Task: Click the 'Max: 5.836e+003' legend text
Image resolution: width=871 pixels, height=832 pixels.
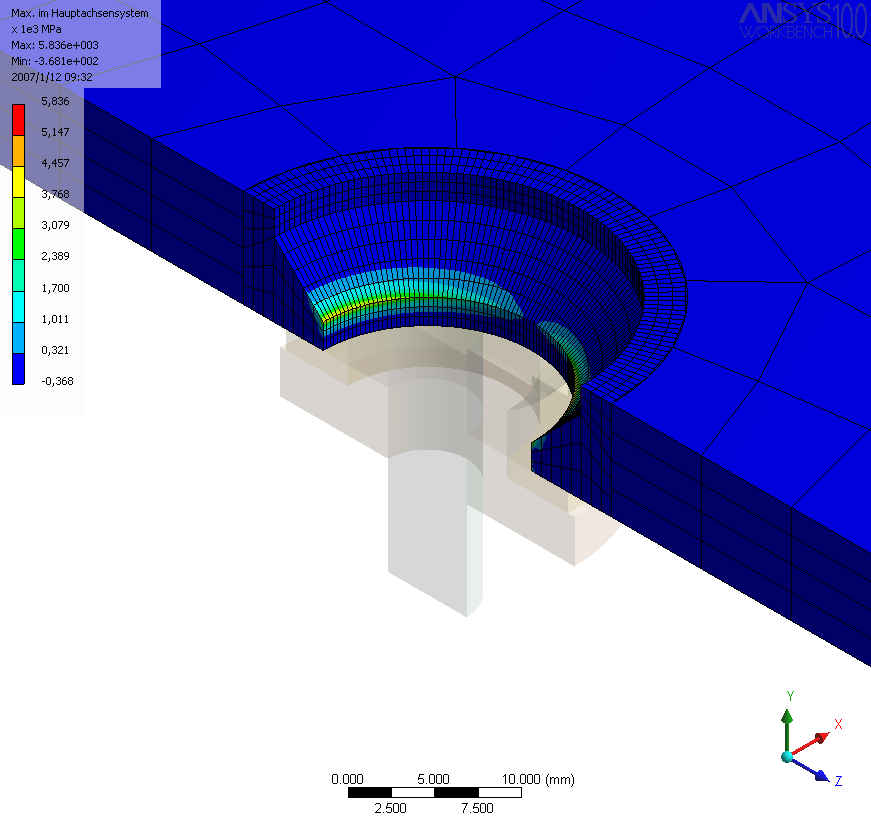Action: pyautogui.click(x=54, y=45)
